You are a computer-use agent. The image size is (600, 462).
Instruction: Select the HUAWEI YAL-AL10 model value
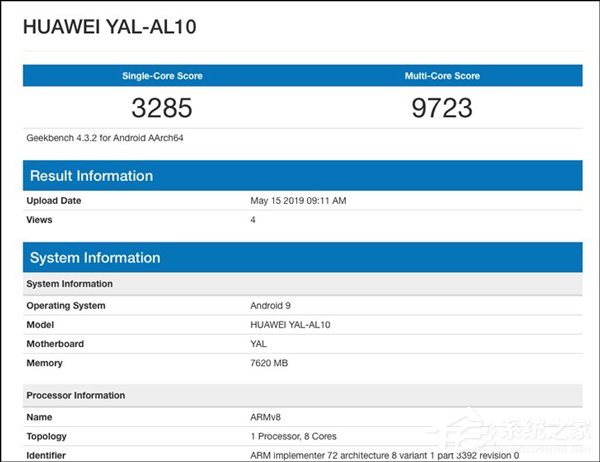[290, 325]
